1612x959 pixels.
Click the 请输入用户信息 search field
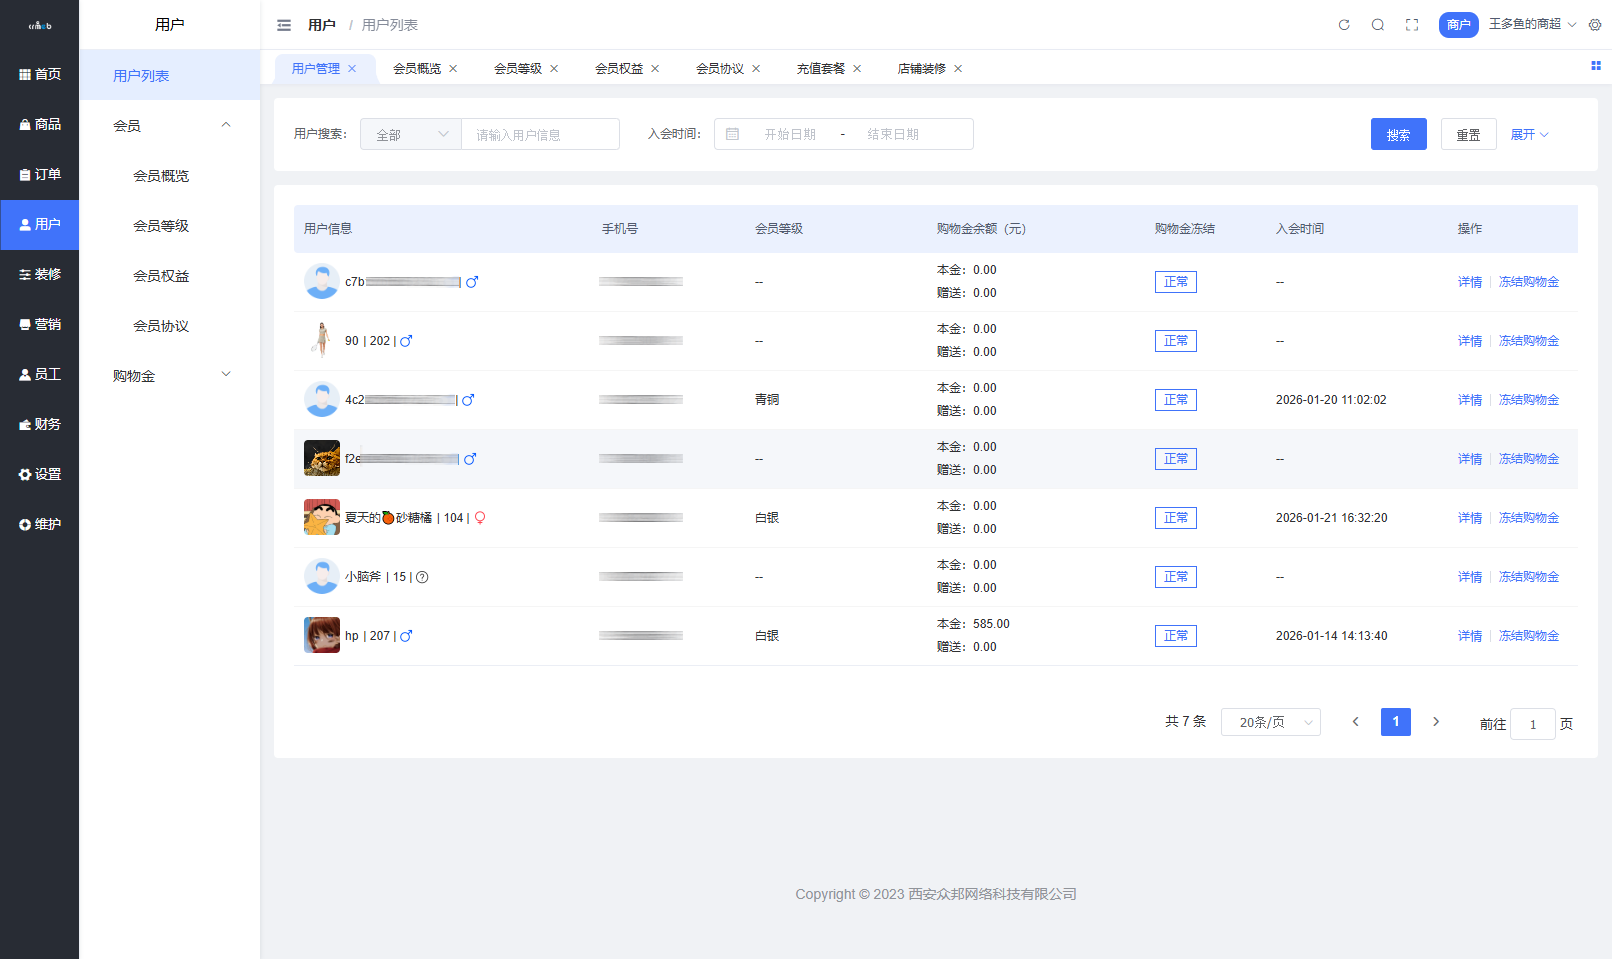point(540,135)
